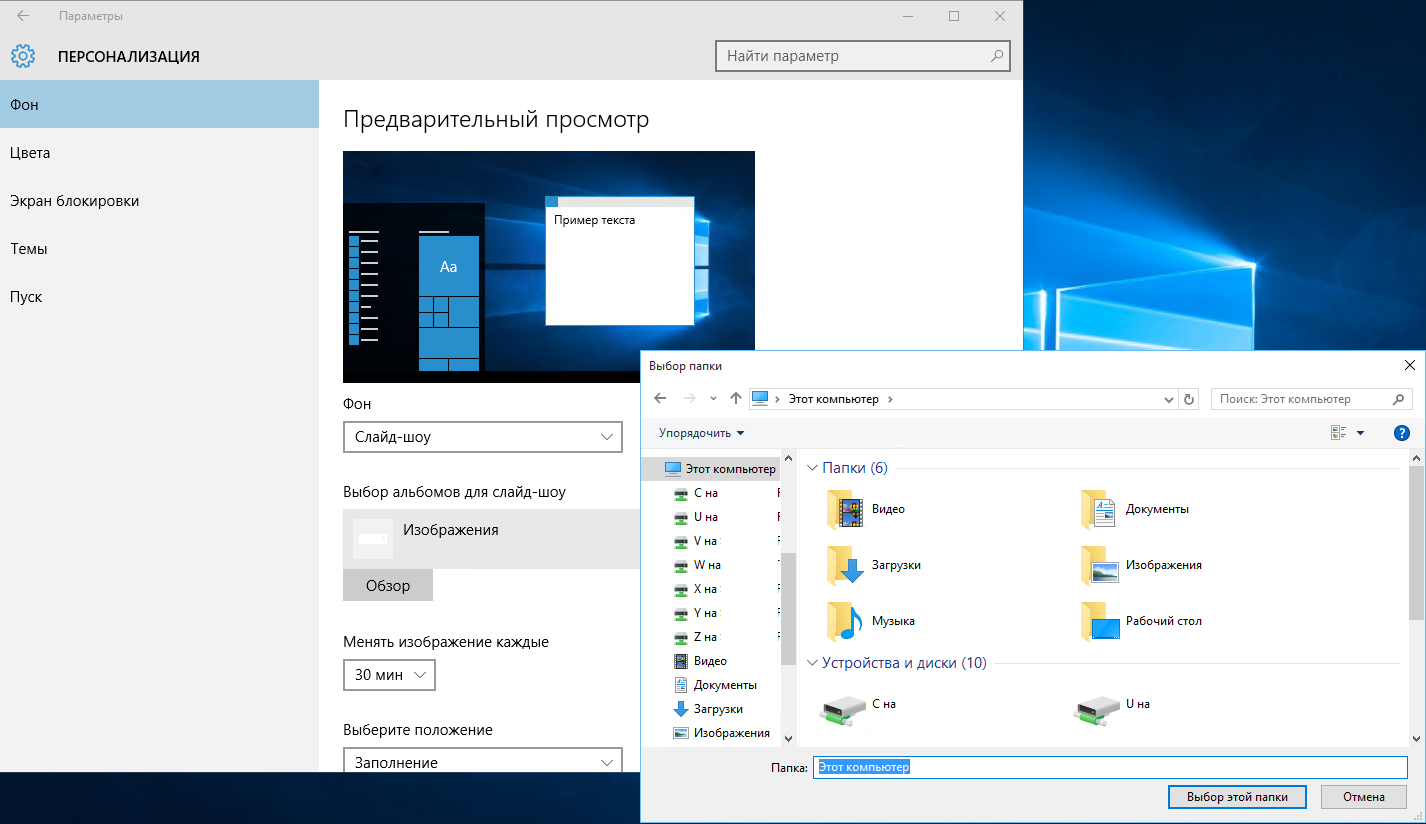Image resolution: width=1426 pixels, height=824 pixels.
Task: Go back in folder dialog
Action: pos(660,398)
